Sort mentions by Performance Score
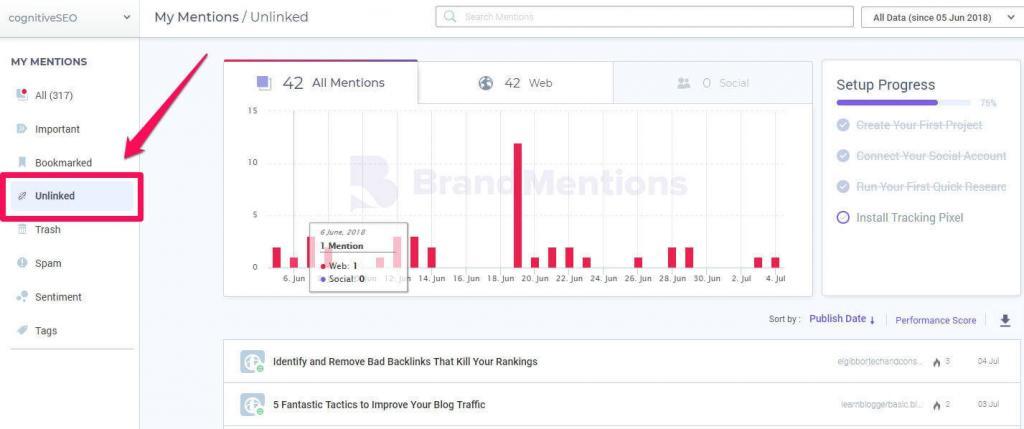The width and height of the screenshot is (1024, 429). pos(935,320)
